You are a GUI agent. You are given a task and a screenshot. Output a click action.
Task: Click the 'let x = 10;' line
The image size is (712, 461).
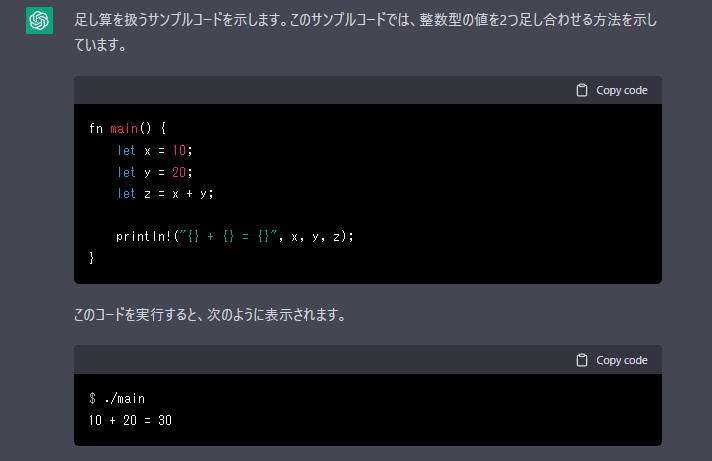pos(155,150)
